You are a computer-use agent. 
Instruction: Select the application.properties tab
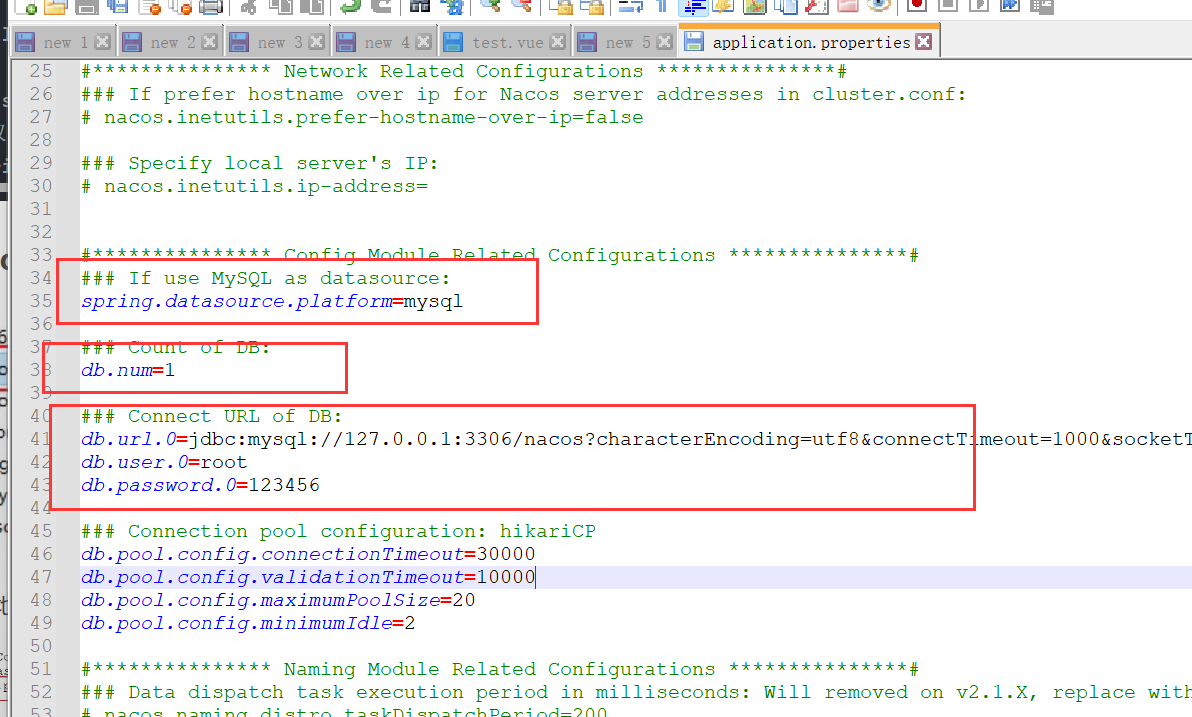[810, 42]
